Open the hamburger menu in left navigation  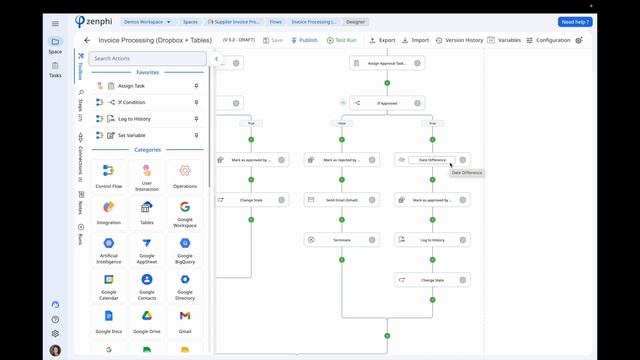coord(55,24)
